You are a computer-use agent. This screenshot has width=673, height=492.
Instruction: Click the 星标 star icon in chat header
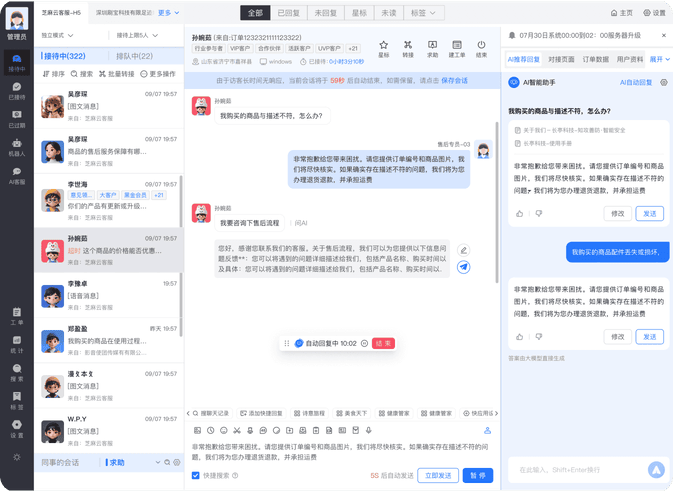click(x=384, y=47)
